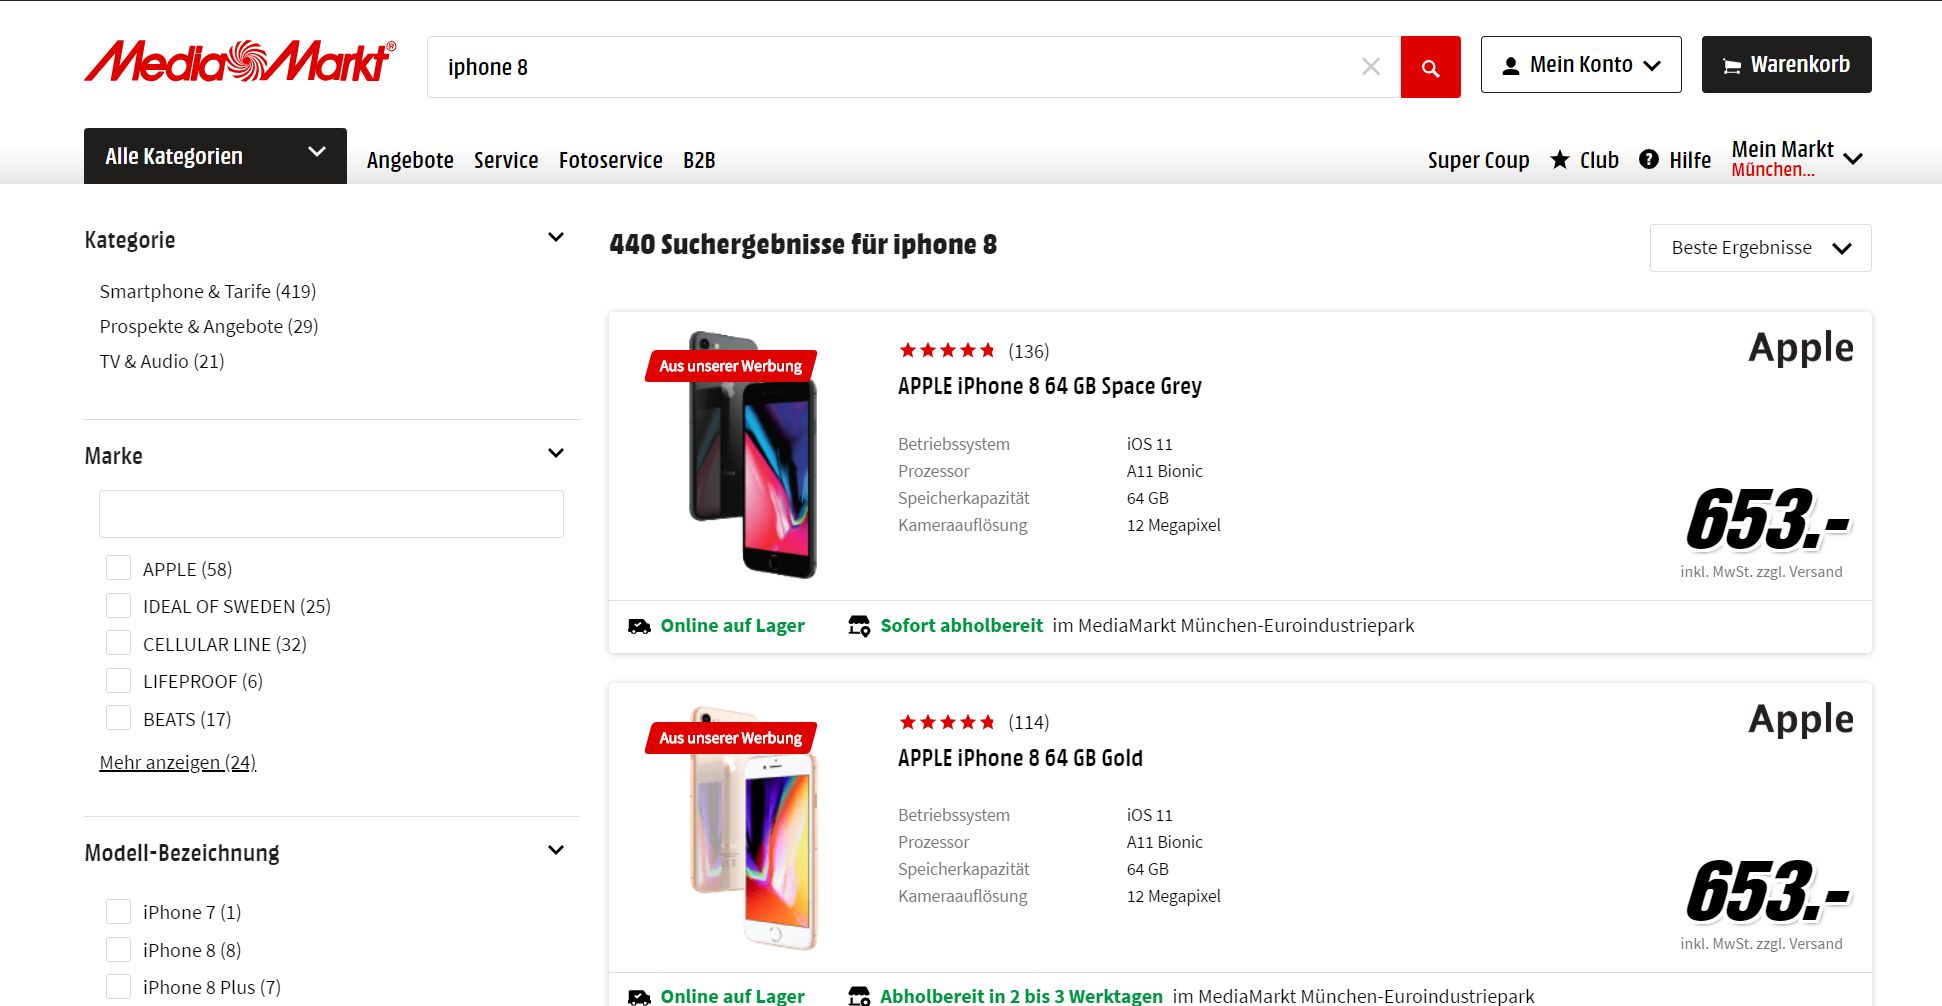Click the delivery truck icon next to Online auf Lager
Screen dimensions: 1942x1006
point(639,625)
